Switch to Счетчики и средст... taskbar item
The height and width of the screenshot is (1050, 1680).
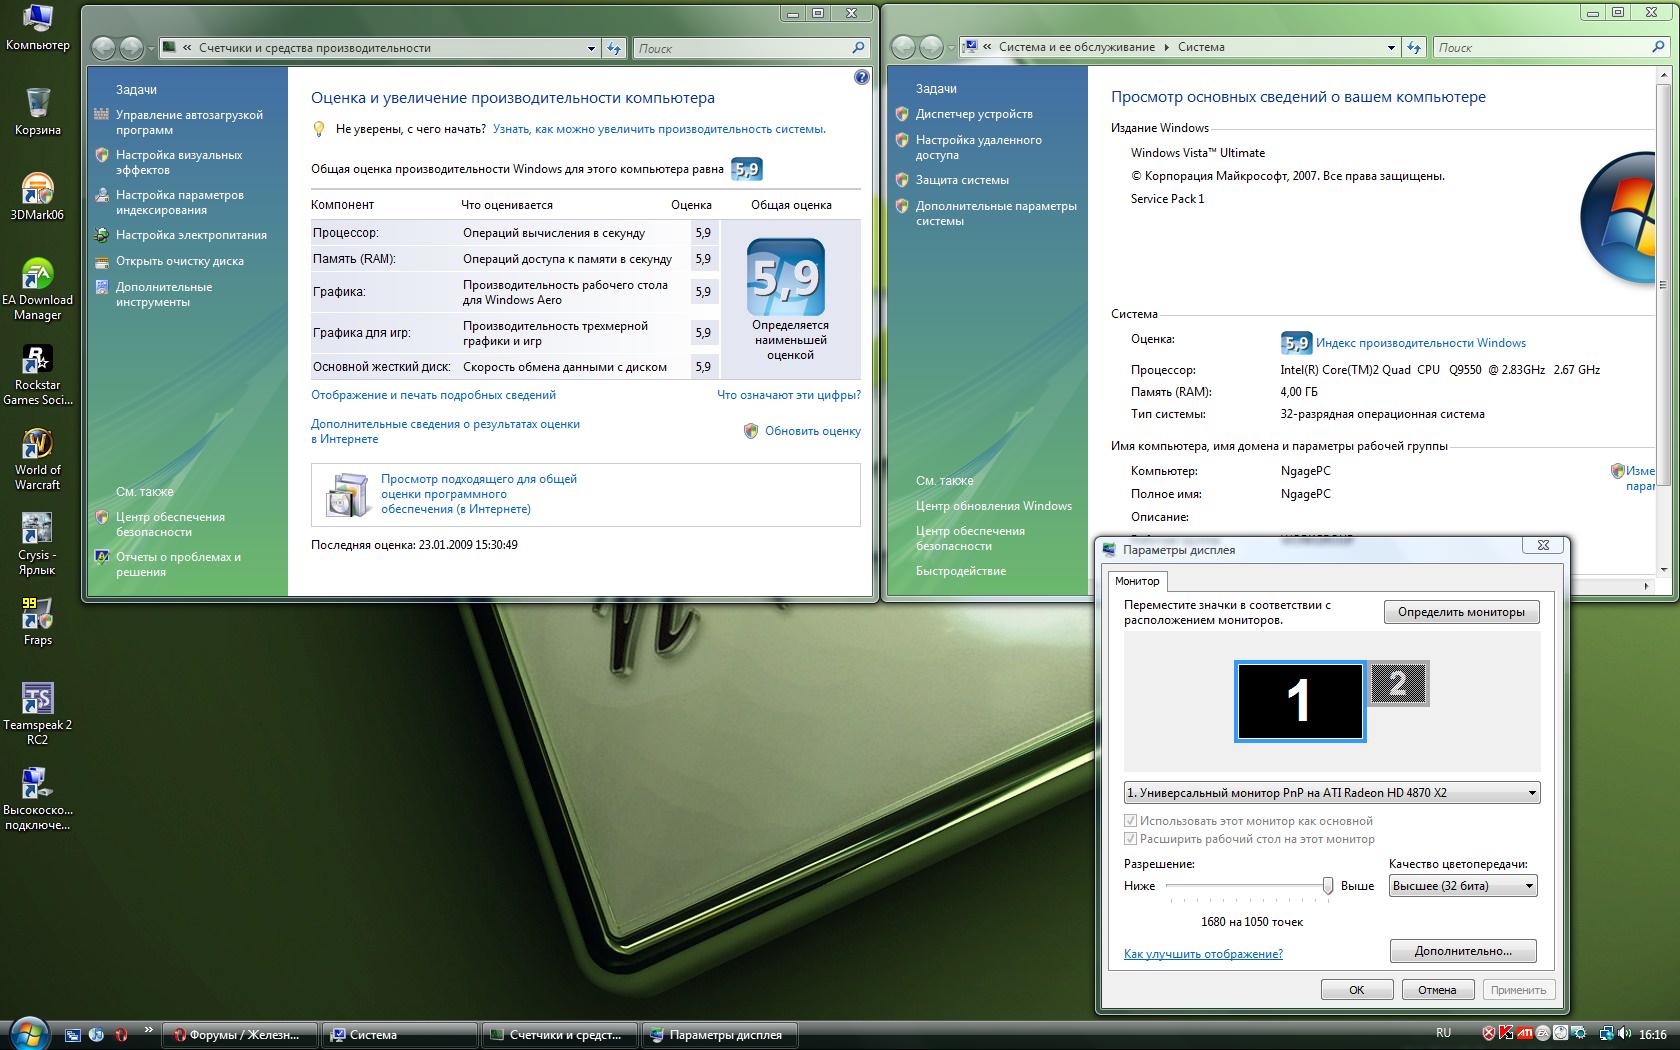[561, 1035]
